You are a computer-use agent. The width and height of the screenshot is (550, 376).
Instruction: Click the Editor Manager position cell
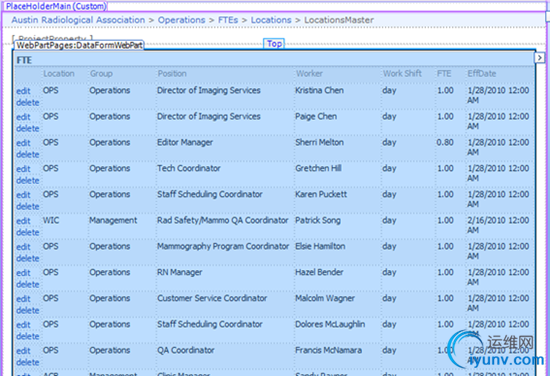pos(185,142)
